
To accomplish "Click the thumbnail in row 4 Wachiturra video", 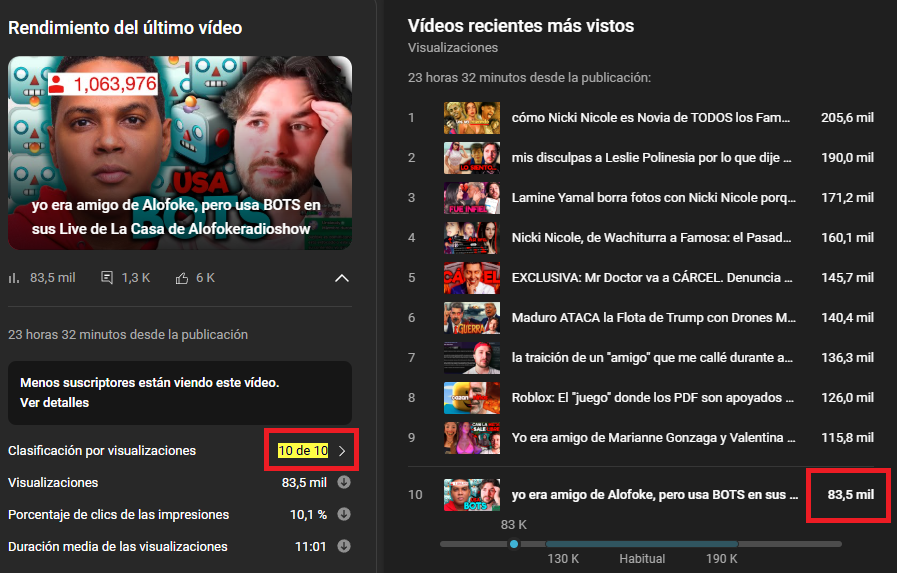I will coord(472,238).
